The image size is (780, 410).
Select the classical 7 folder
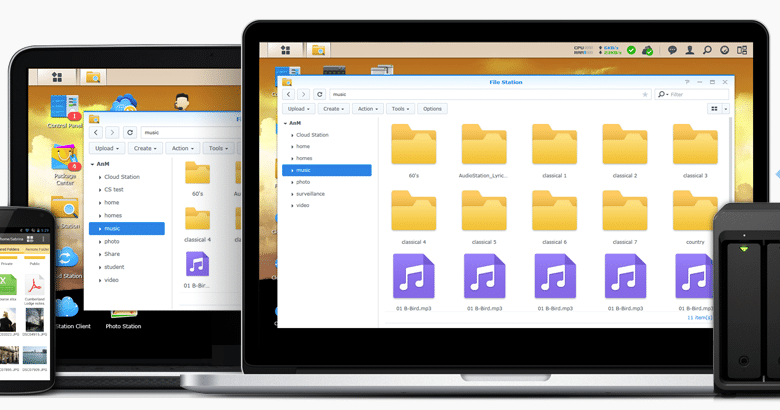click(x=625, y=217)
